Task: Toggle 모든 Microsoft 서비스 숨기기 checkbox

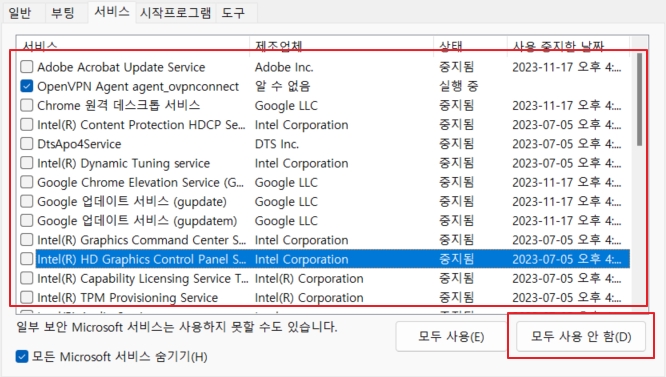Action: tap(22, 357)
